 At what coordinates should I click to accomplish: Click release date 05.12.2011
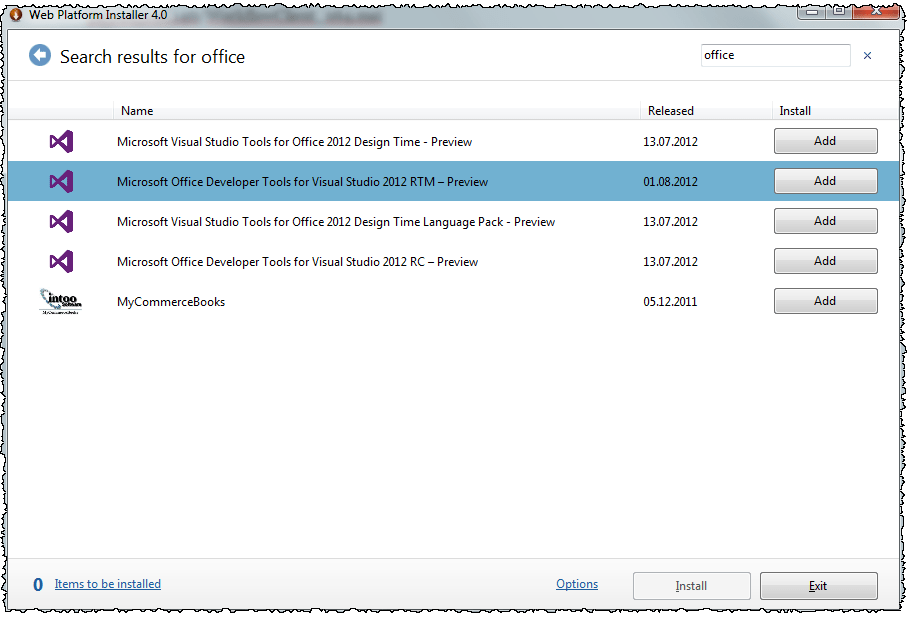point(670,302)
